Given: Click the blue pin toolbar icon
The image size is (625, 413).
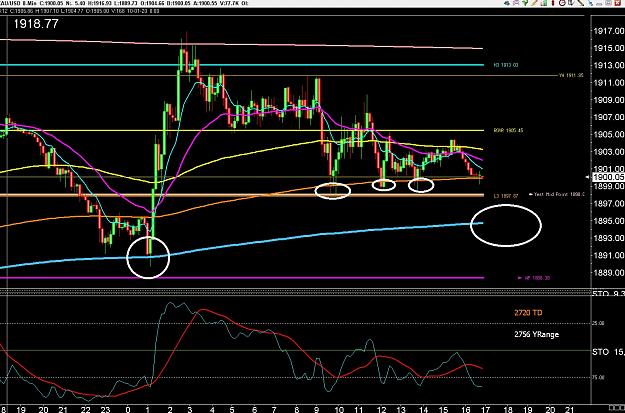Looking at the screenshot, I should click(x=590, y=3).
